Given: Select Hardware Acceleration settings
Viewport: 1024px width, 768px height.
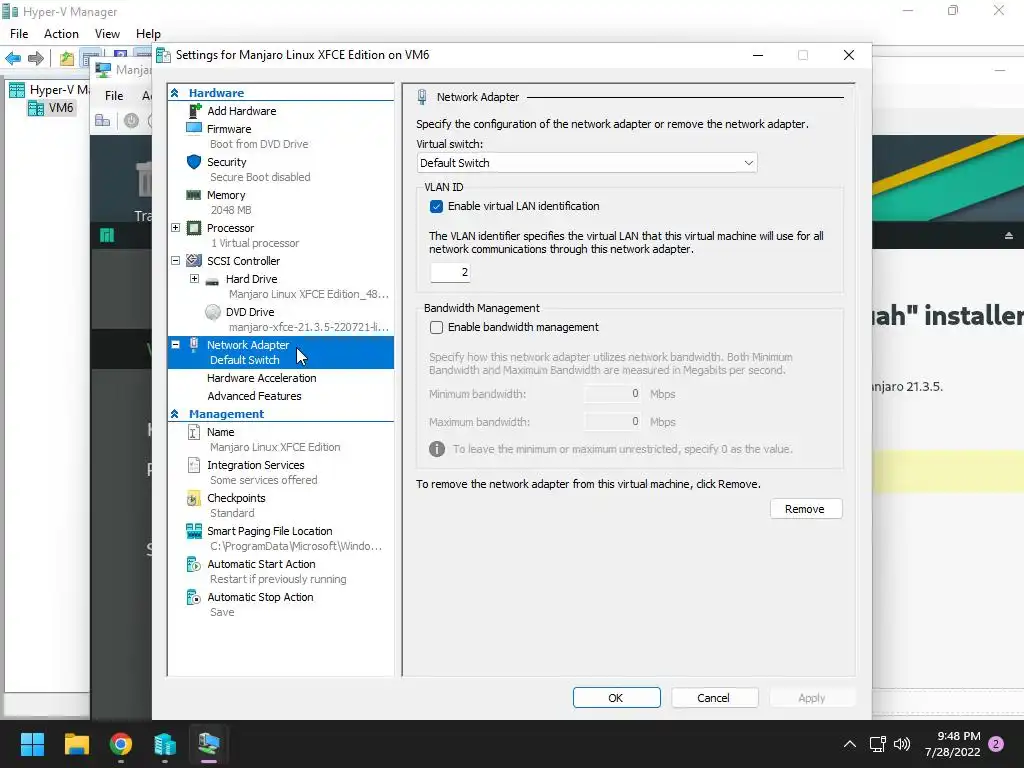Looking at the screenshot, I should (x=261, y=378).
